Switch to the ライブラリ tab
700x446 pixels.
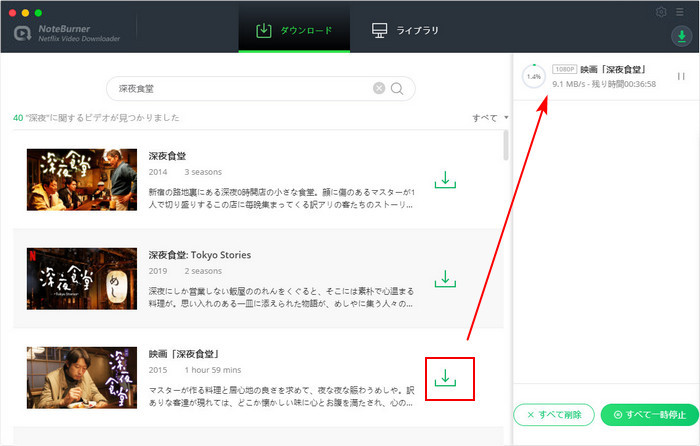pyautogui.click(x=405, y=30)
